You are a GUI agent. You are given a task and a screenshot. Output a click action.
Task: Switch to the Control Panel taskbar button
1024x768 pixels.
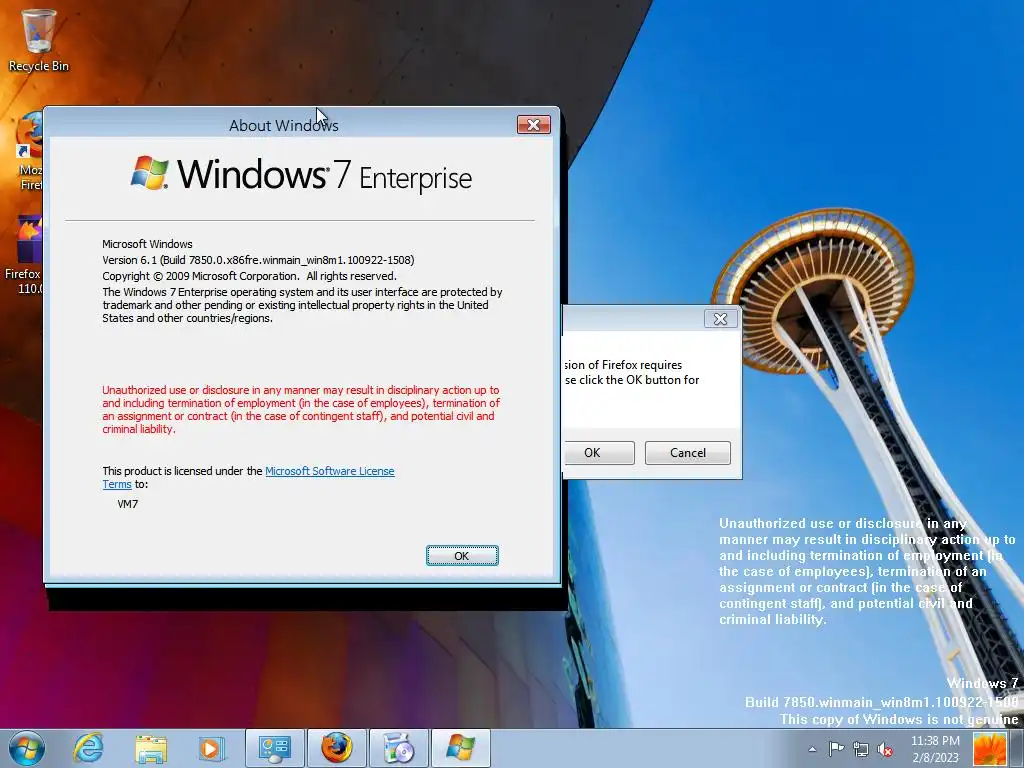pos(274,748)
